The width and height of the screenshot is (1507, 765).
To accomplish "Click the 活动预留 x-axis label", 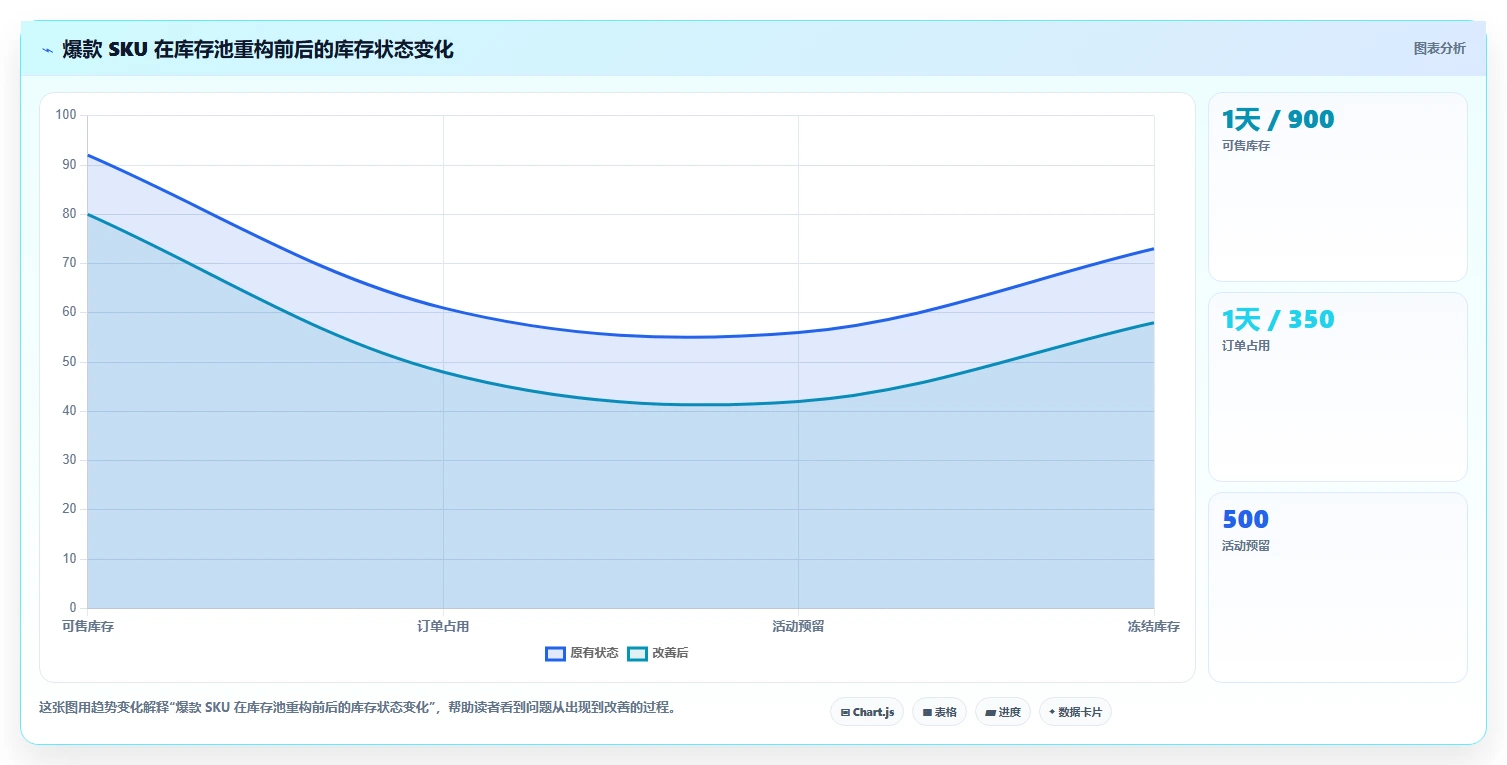I will coord(798,627).
